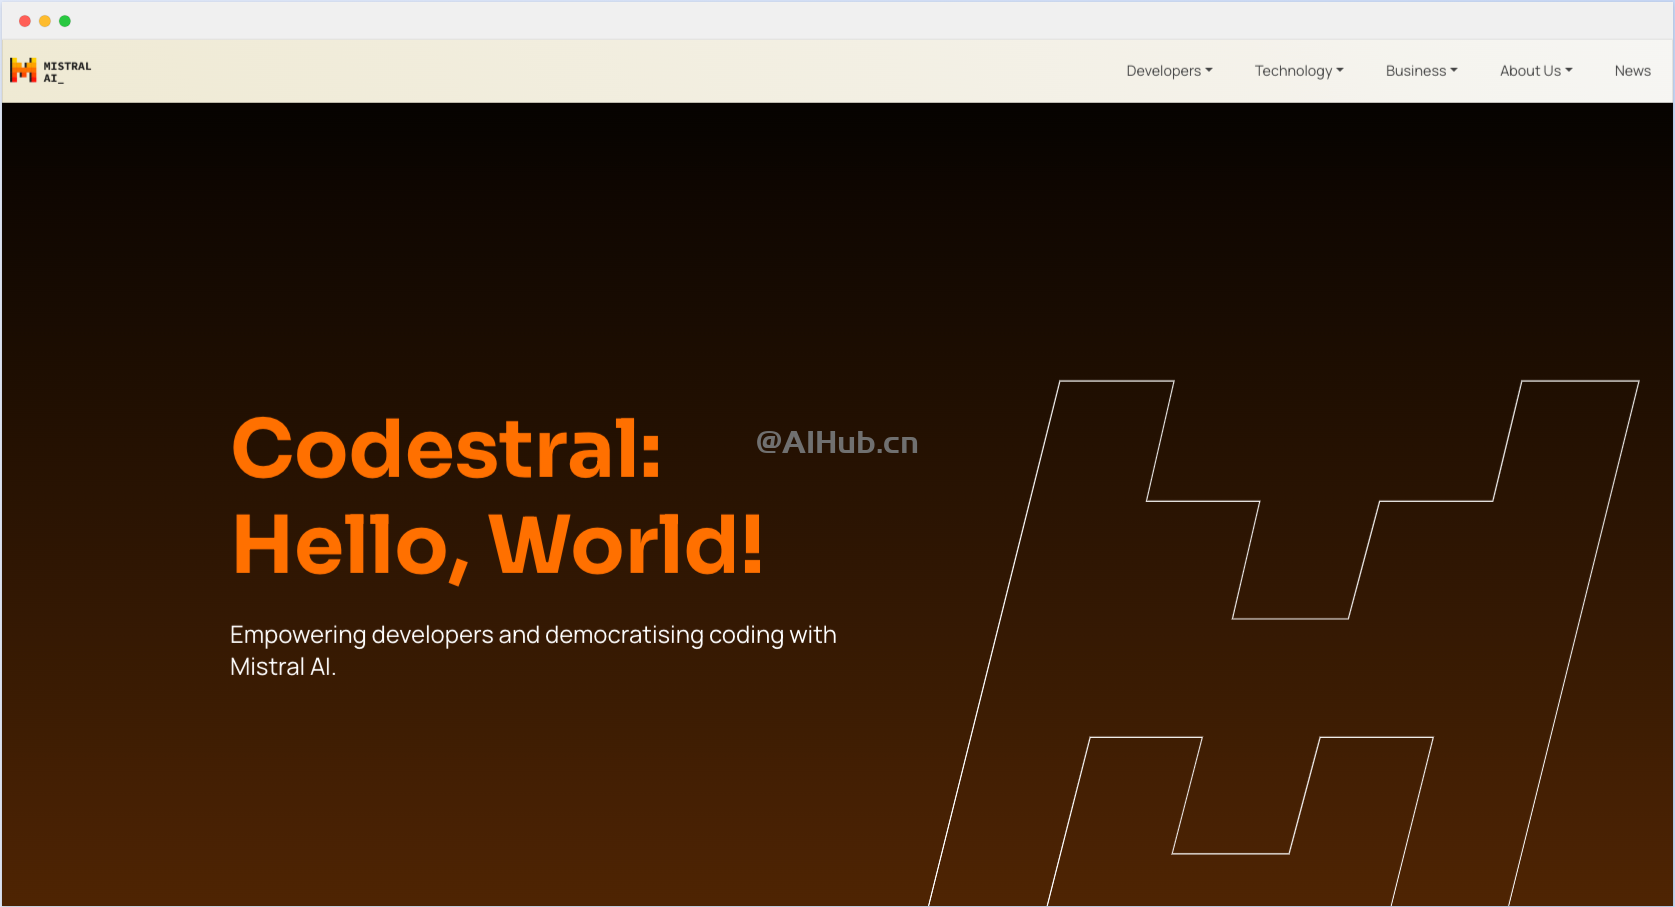The height and width of the screenshot is (907, 1675).
Task: Click the green maximize window button
Action: pos(65,21)
